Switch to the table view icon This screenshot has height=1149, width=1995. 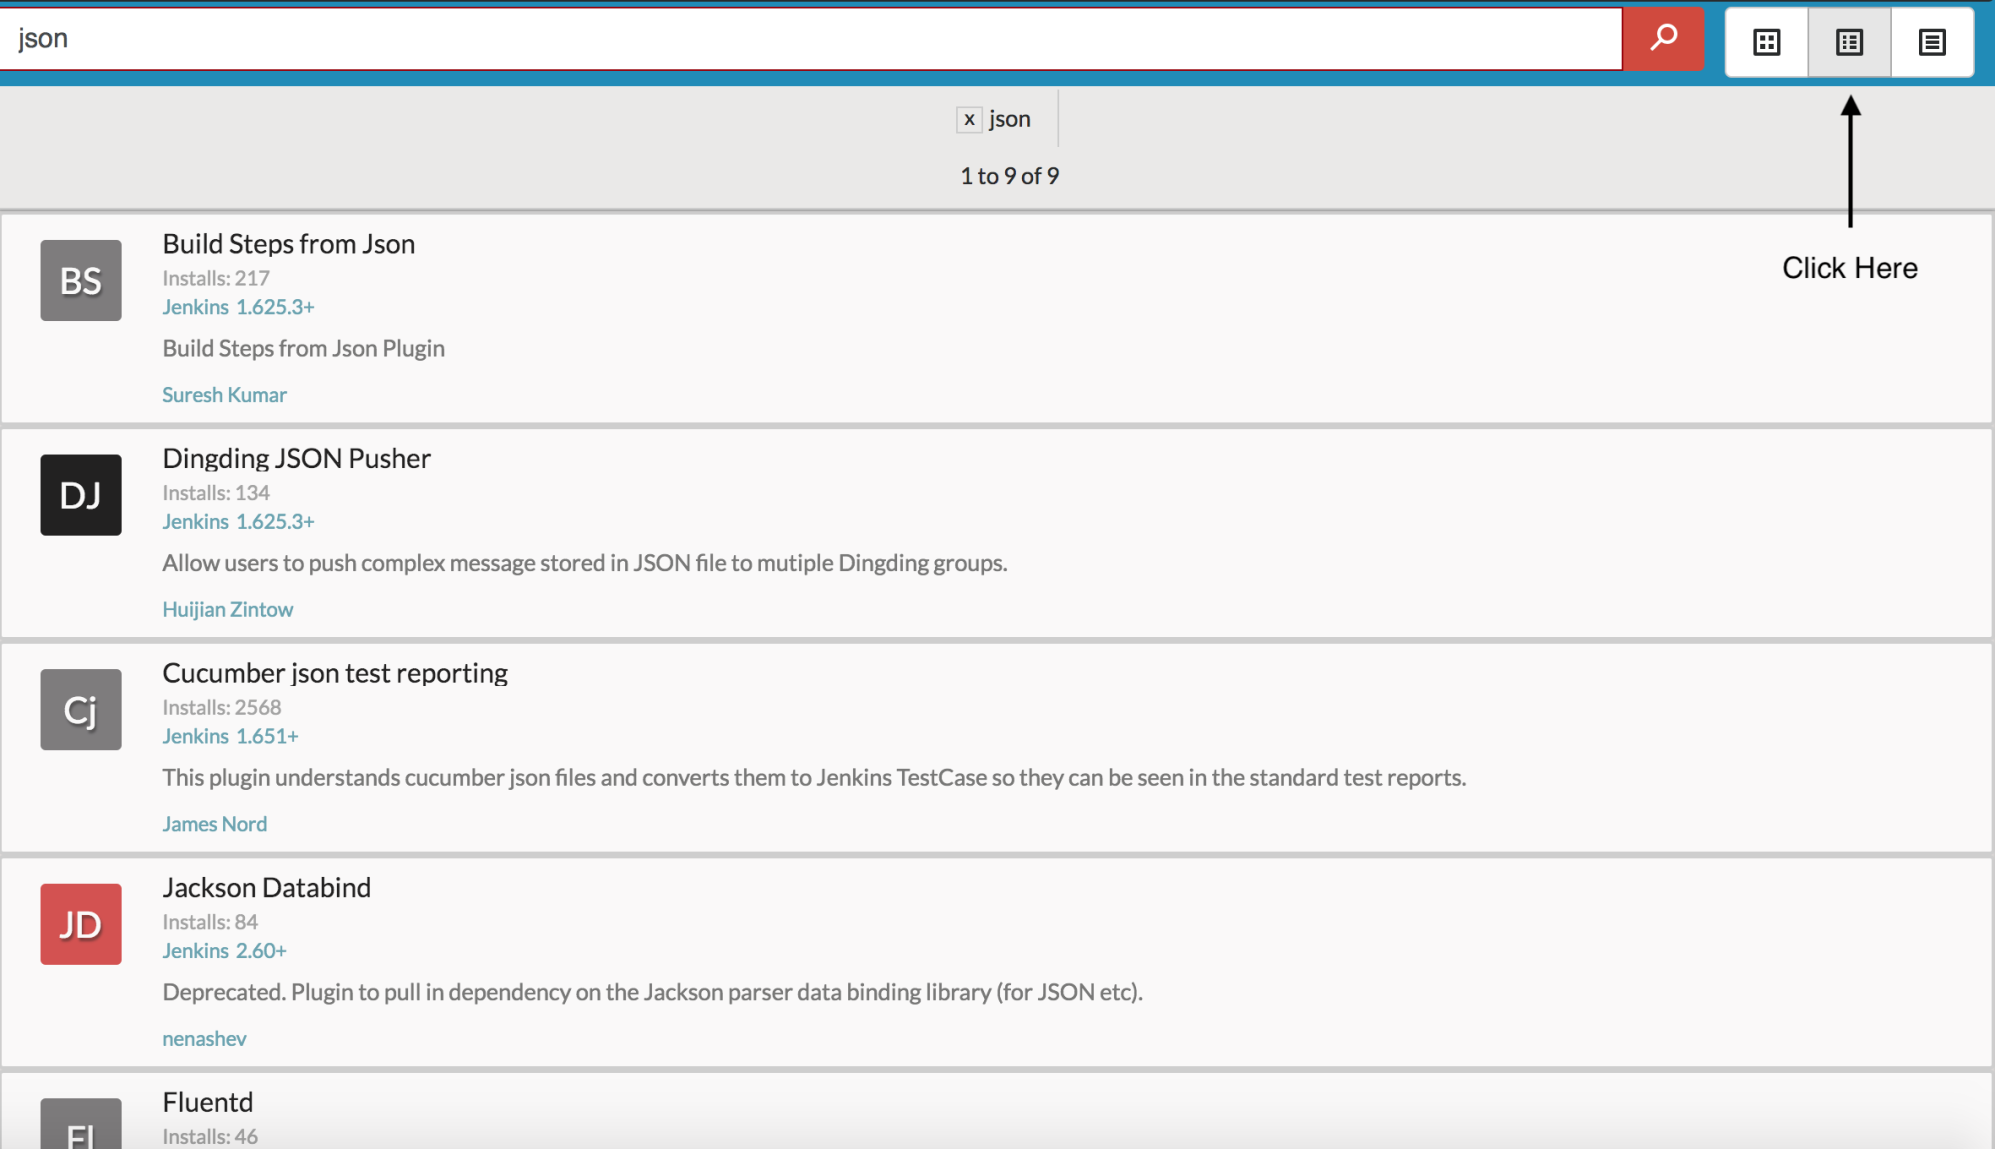point(1932,42)
